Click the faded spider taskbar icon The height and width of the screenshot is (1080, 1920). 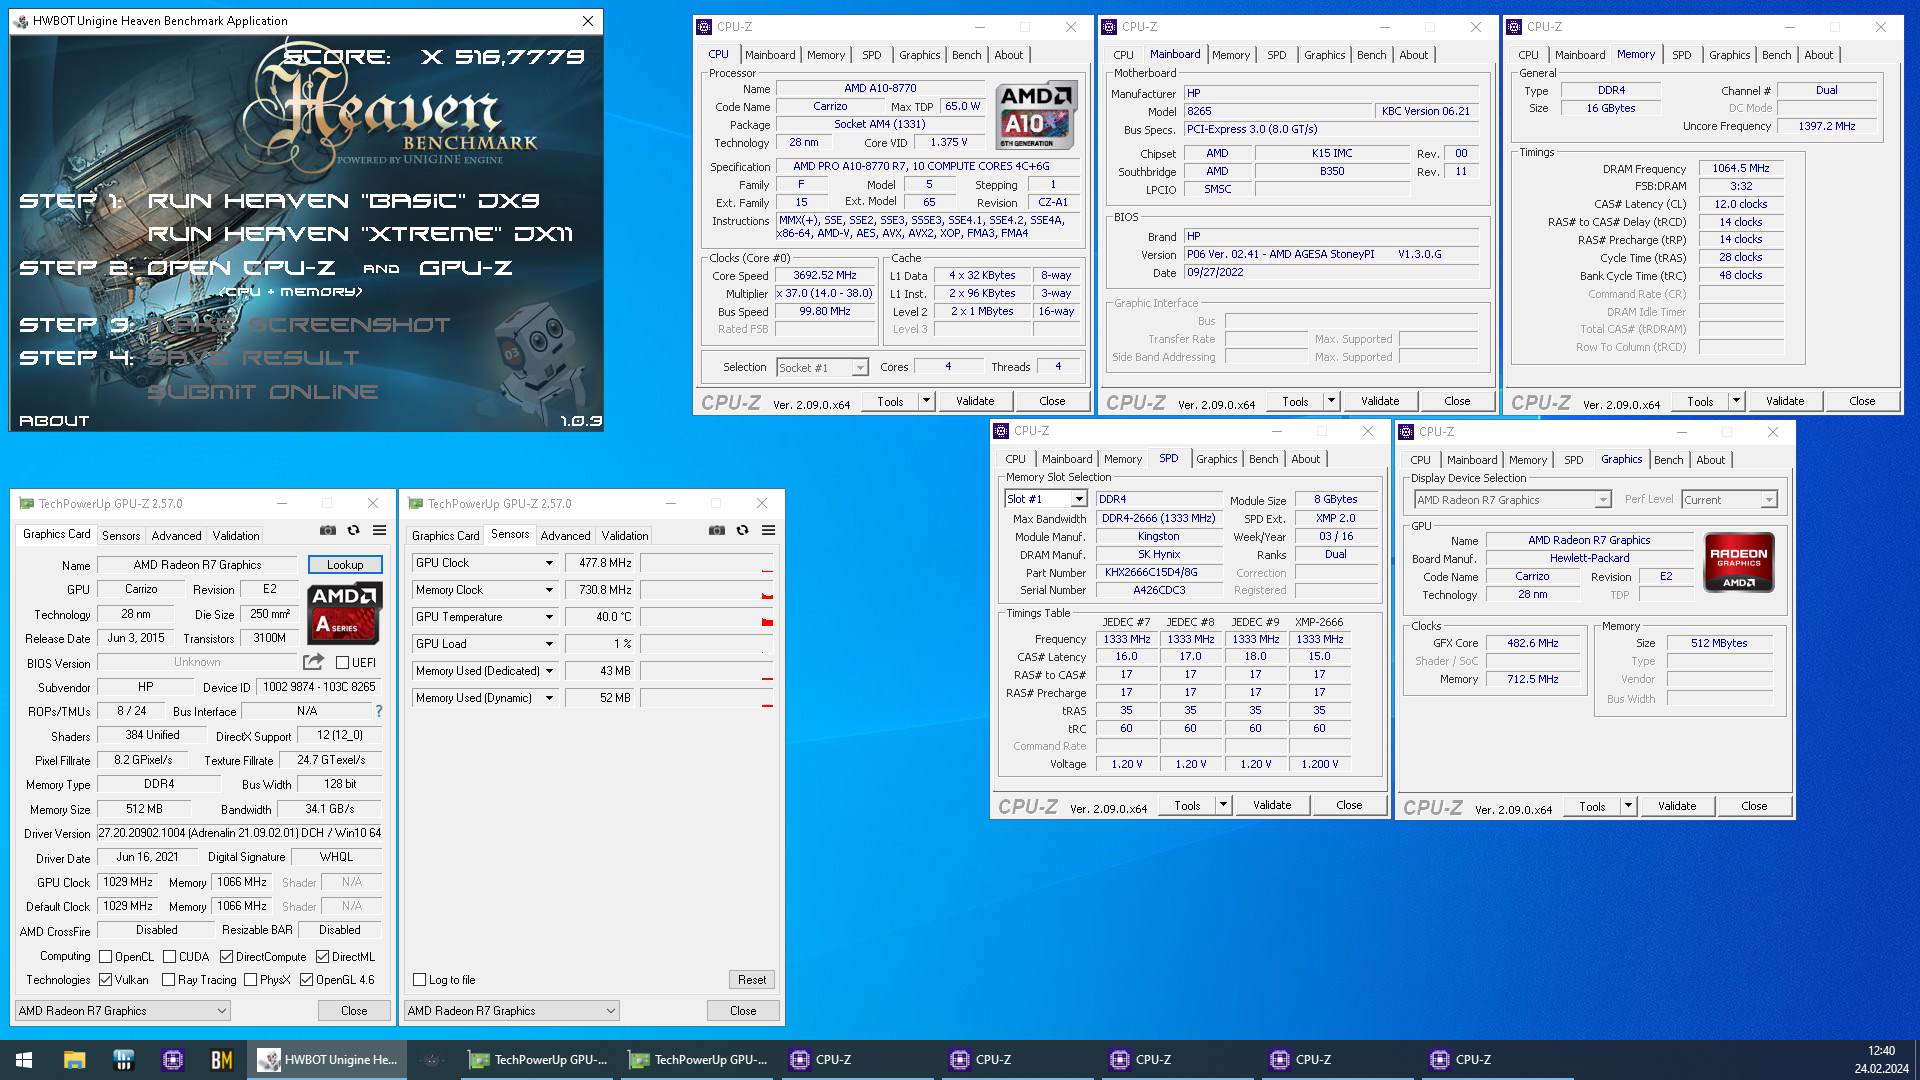coord(432,1060)
